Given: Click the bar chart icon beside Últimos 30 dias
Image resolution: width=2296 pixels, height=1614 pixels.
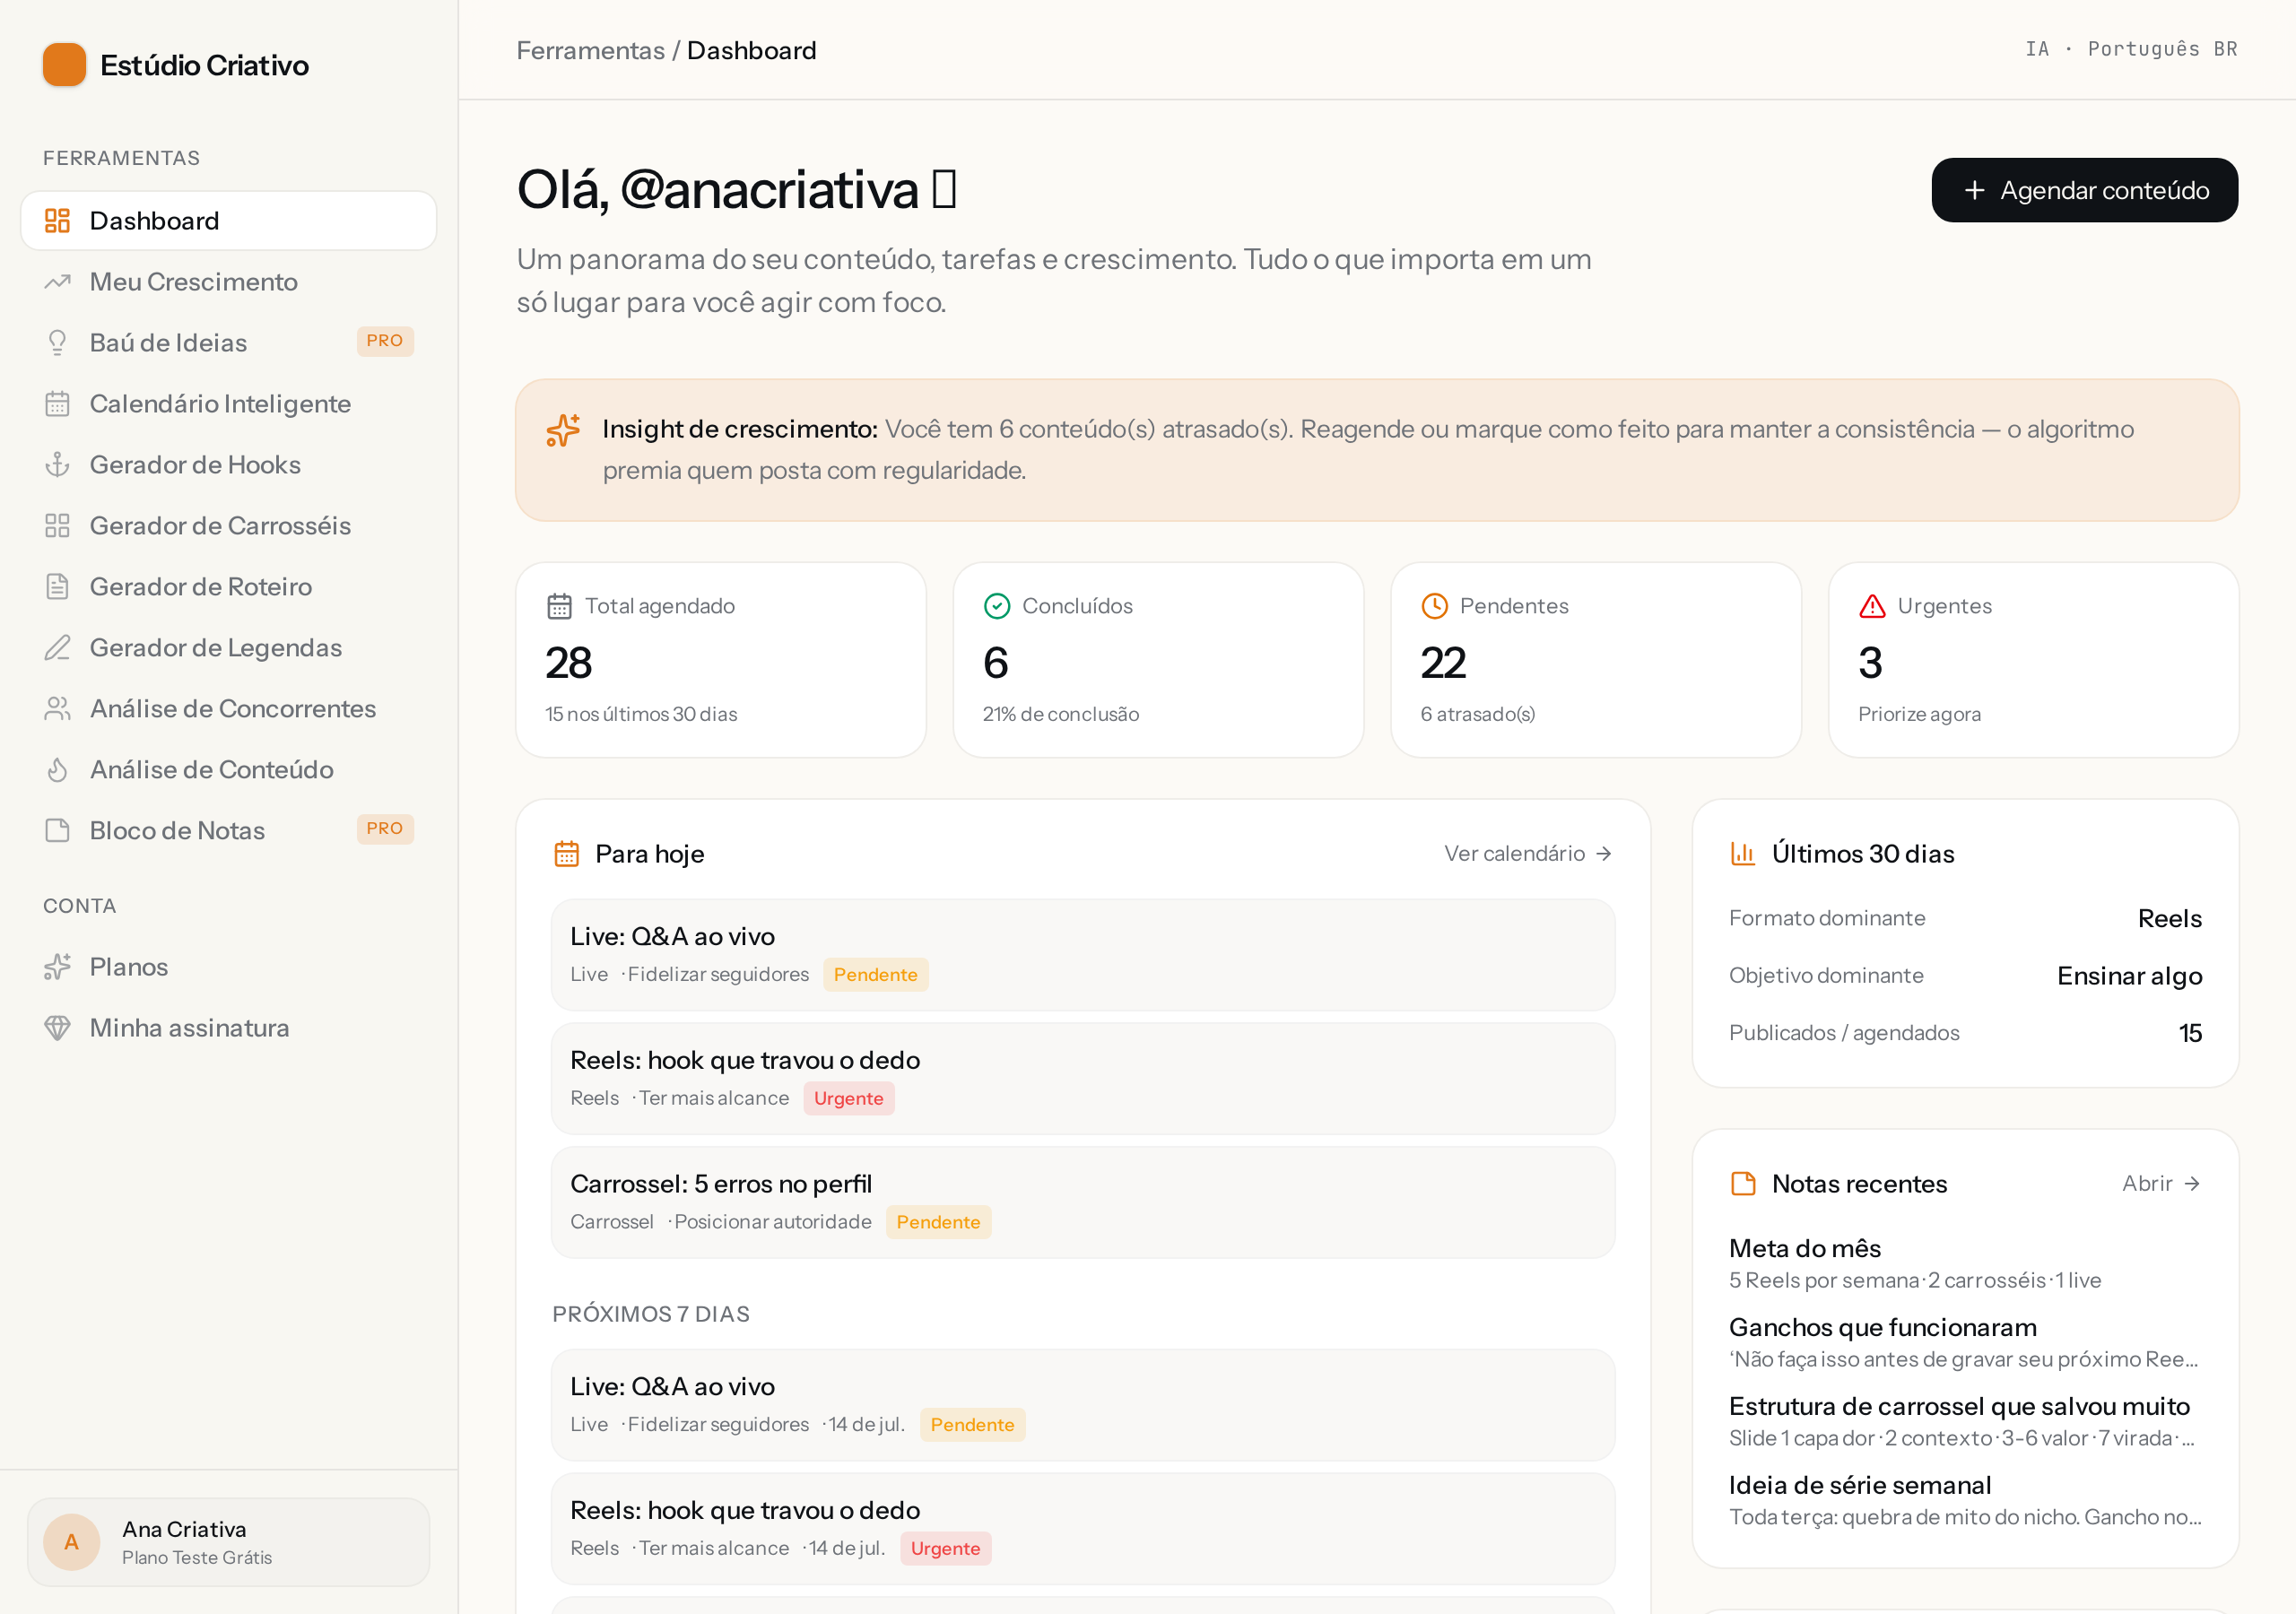Looking at the screenshot, I should [x=1743, y=854].
